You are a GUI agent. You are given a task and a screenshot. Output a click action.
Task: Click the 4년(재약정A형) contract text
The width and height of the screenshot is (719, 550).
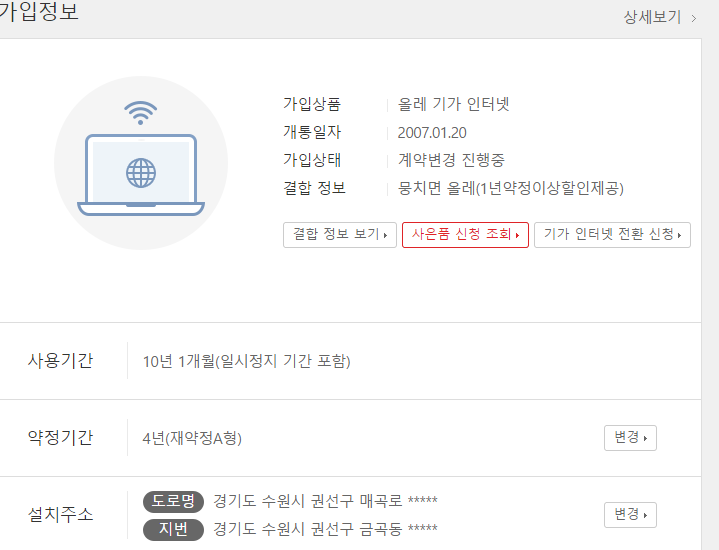pyautogui.click(x=192, y=438)
